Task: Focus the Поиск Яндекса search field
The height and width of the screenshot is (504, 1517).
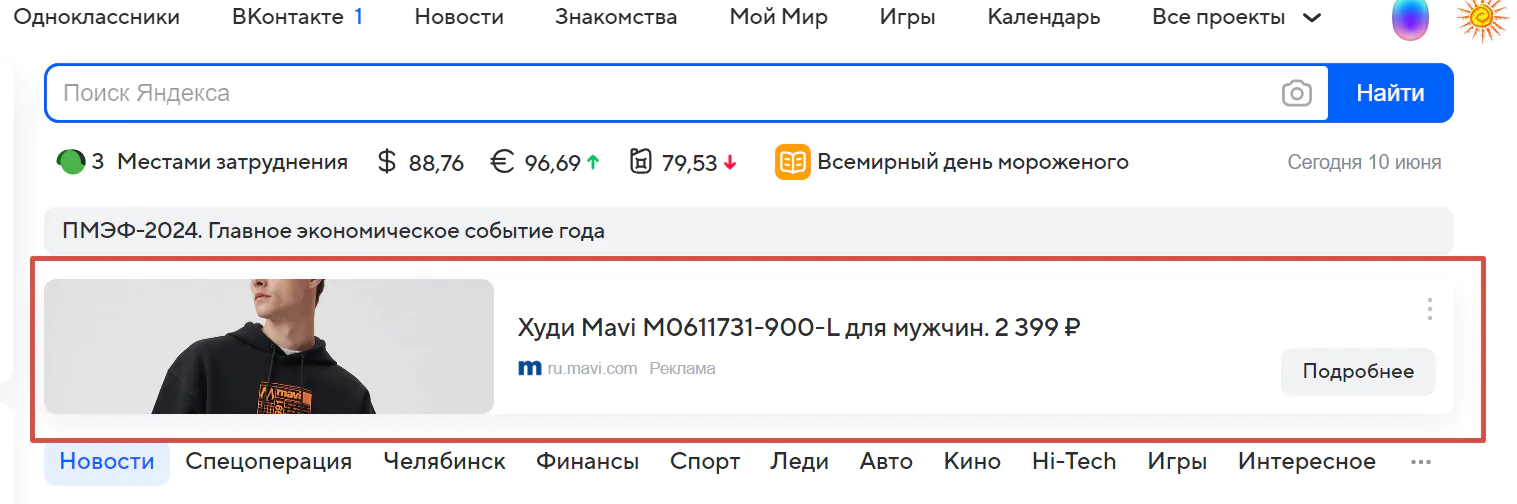Action: click(660, 94)
